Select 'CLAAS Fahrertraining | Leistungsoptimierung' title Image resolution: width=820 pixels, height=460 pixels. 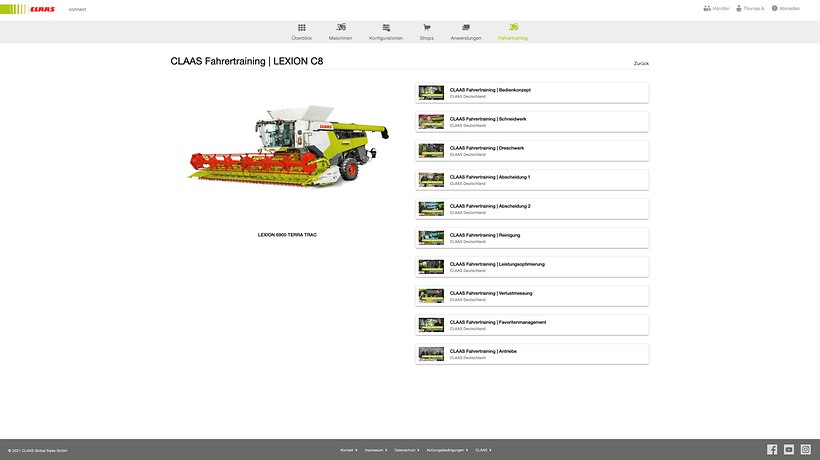point(497,264)
